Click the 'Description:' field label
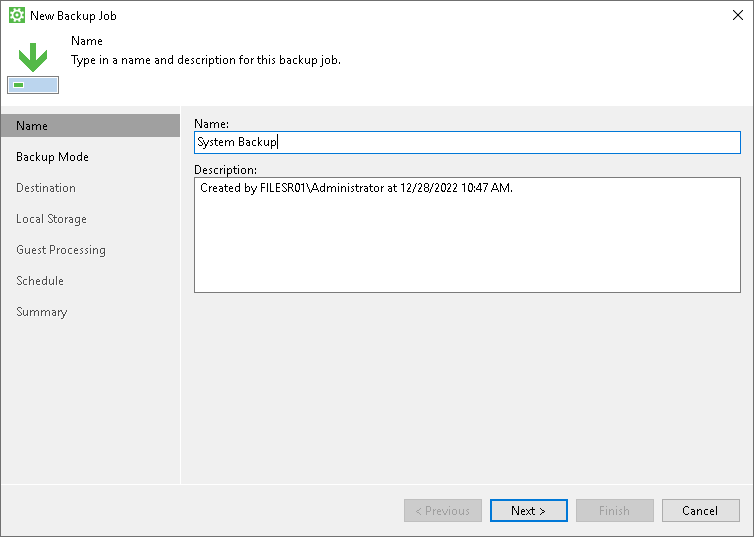The width and height of the screenshot is (754, 537). point(226,170)
